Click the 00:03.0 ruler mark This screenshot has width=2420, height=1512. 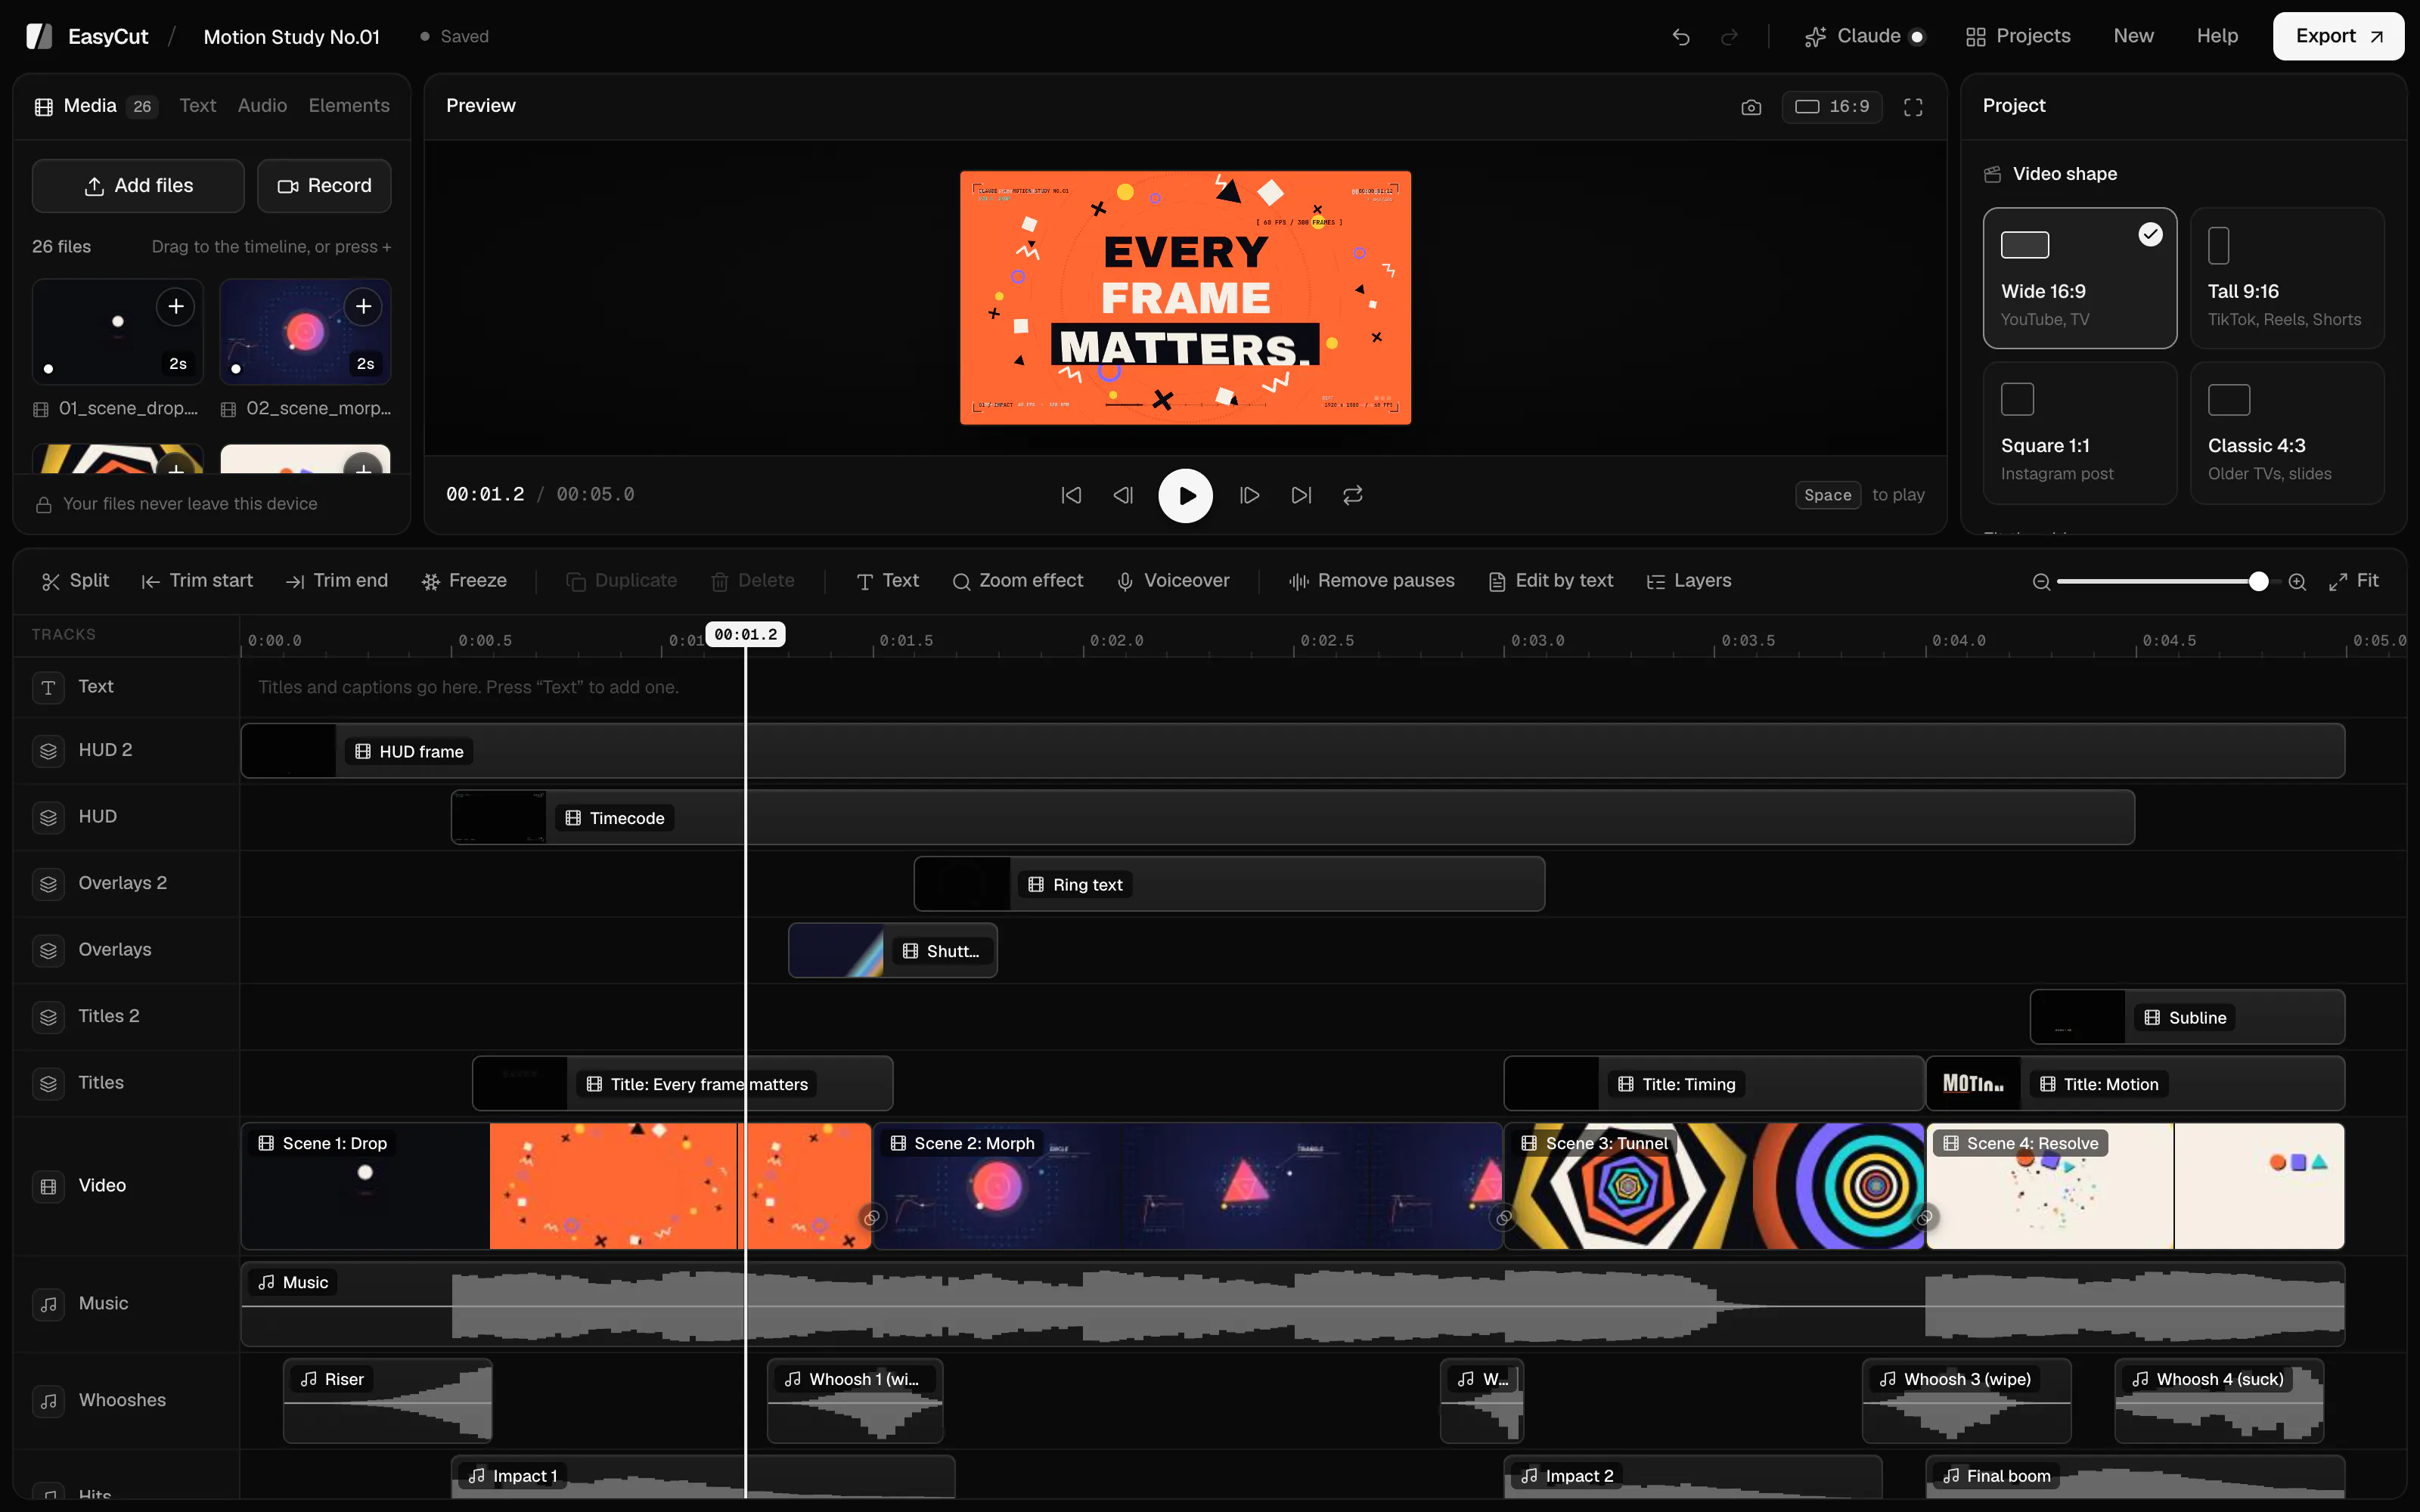[1538, 641]
